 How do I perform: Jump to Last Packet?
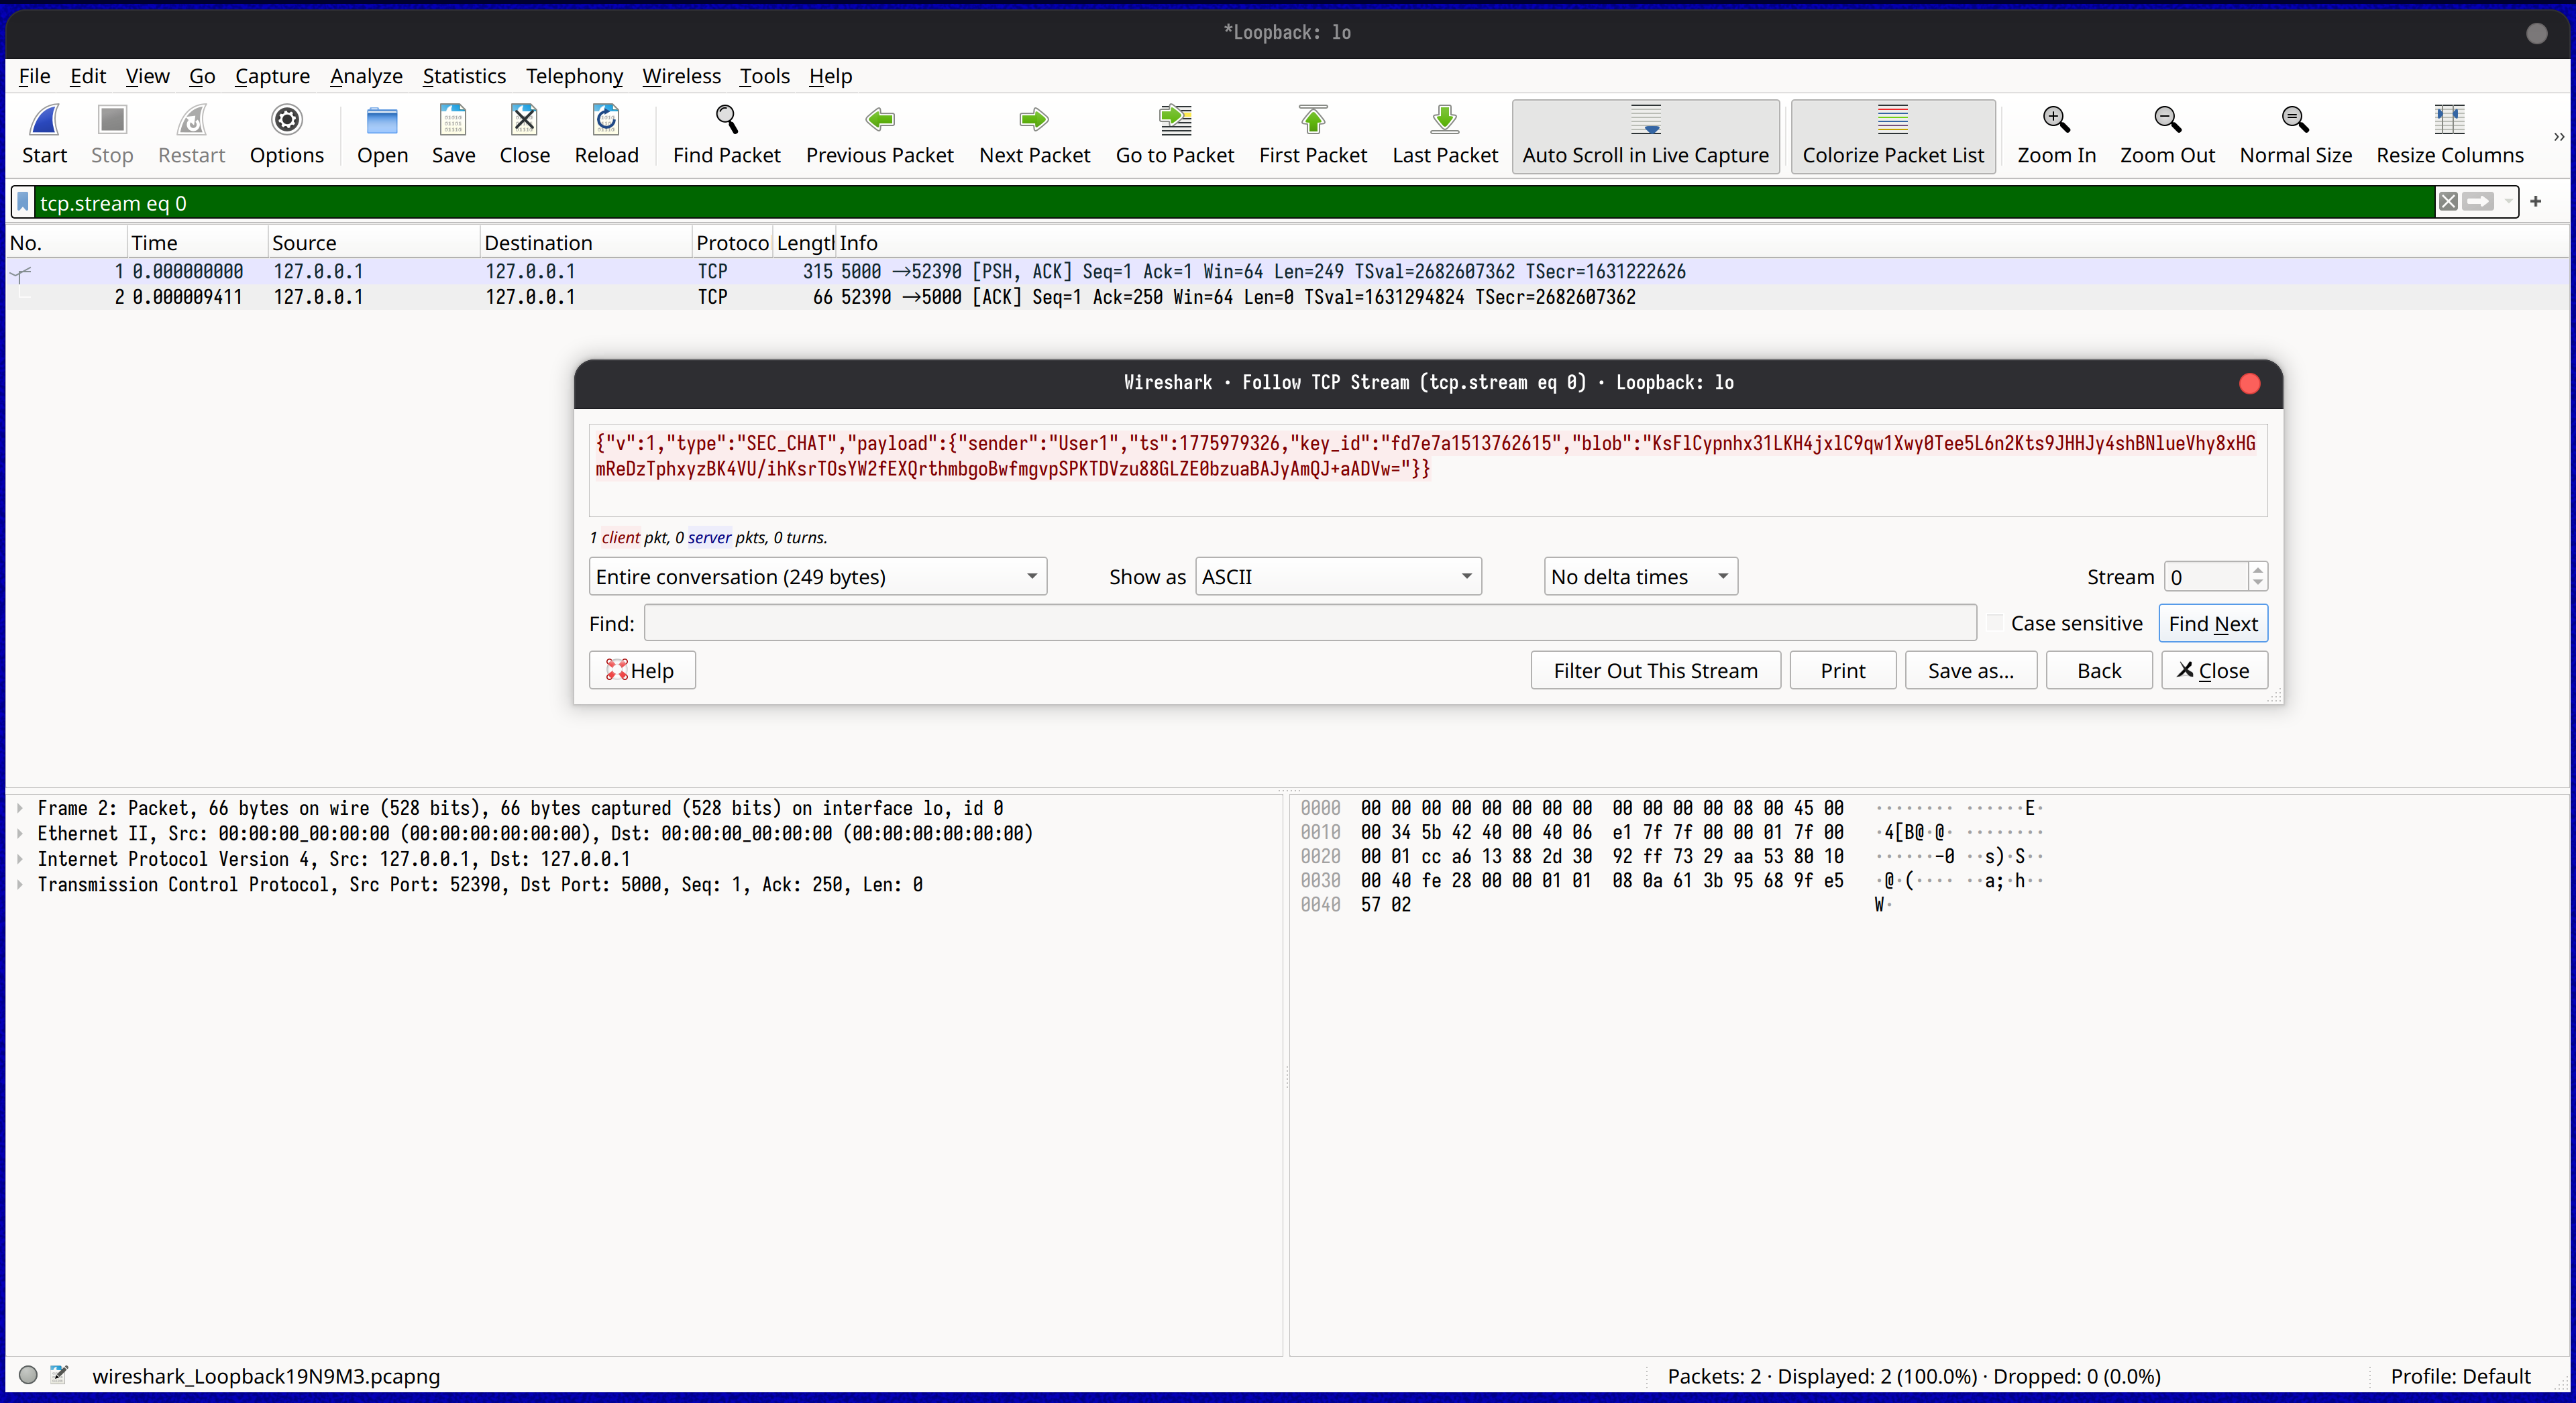pyautogui.click(x=1444, y=135)
